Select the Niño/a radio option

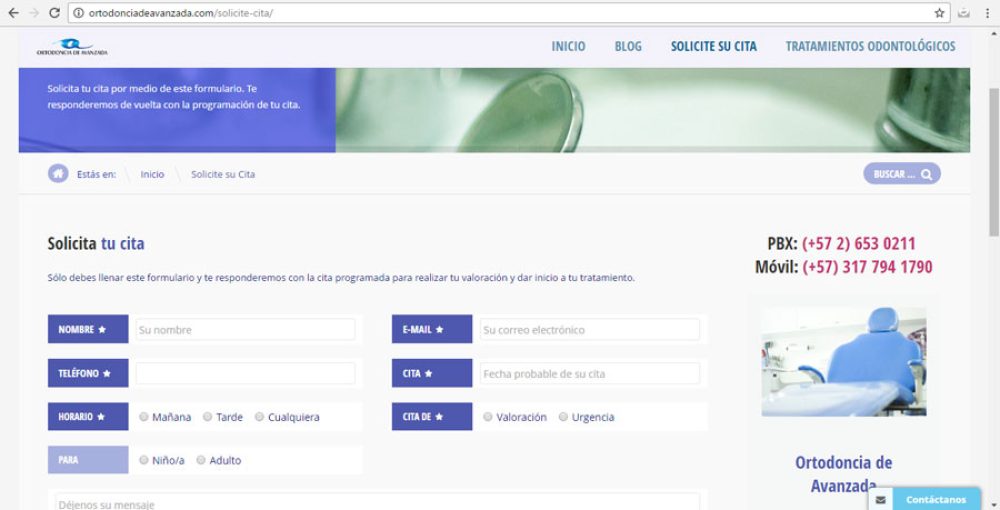145,461
